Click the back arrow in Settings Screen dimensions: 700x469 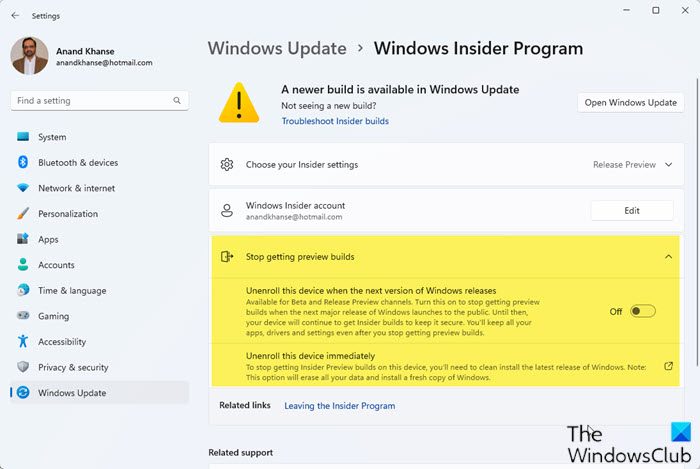[x=15, y=16]
